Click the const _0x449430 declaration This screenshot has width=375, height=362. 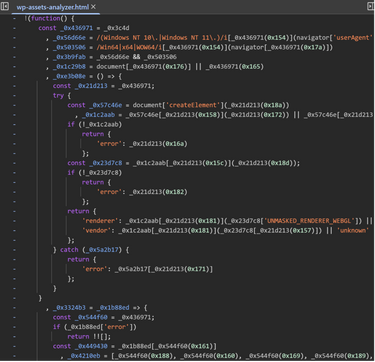coord(135,347)
